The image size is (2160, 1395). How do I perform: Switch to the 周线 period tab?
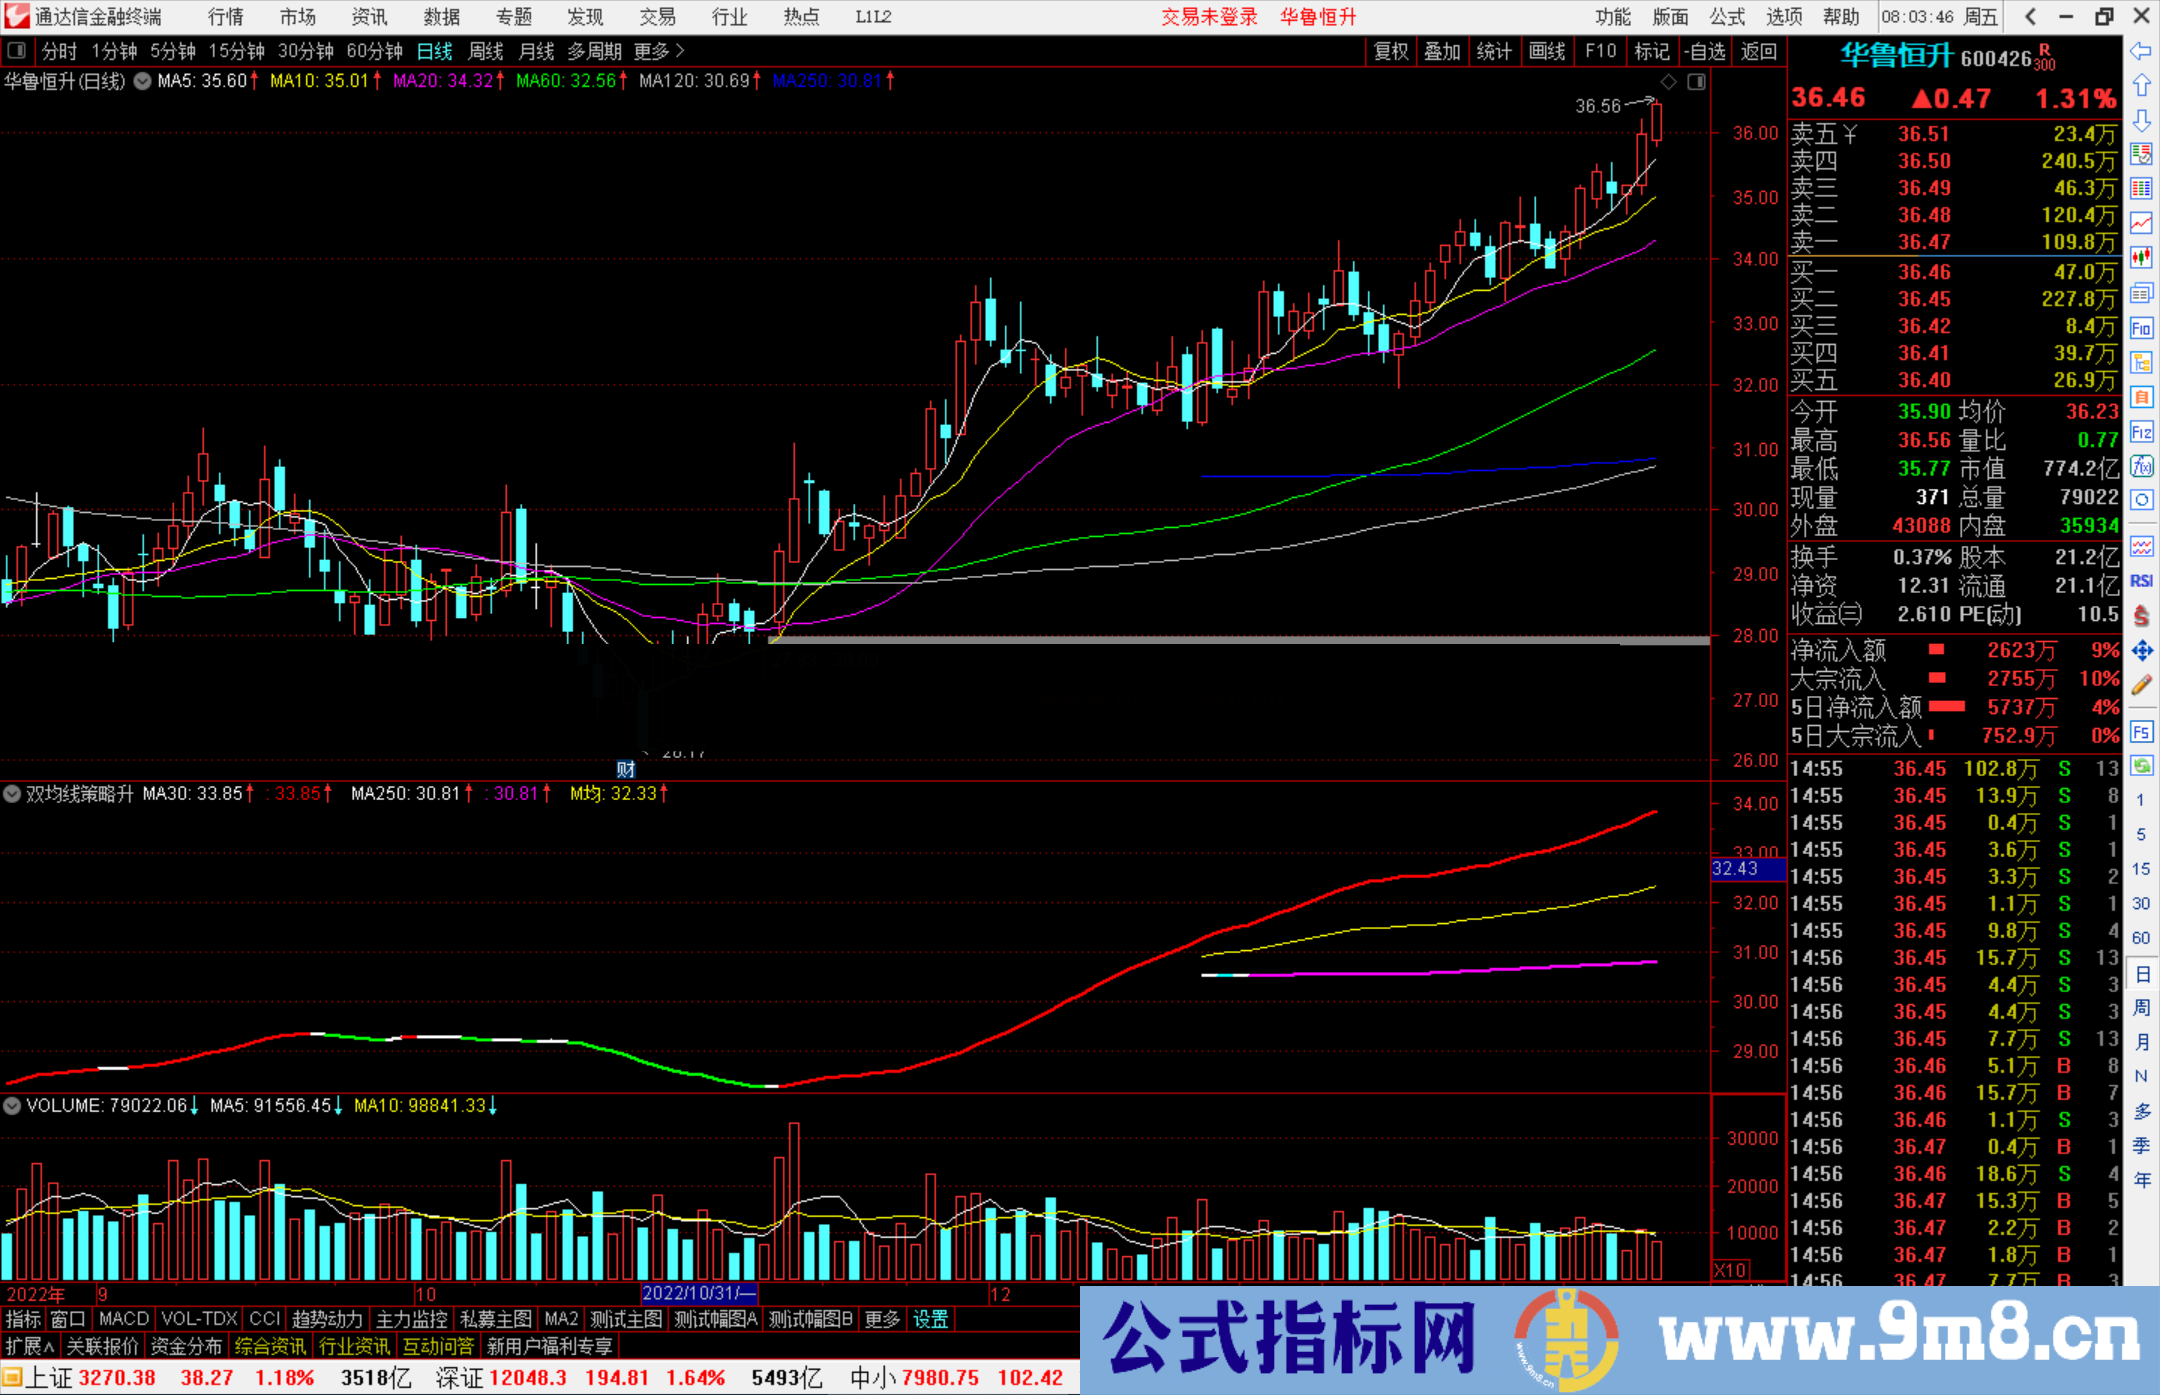pos(485,51)
